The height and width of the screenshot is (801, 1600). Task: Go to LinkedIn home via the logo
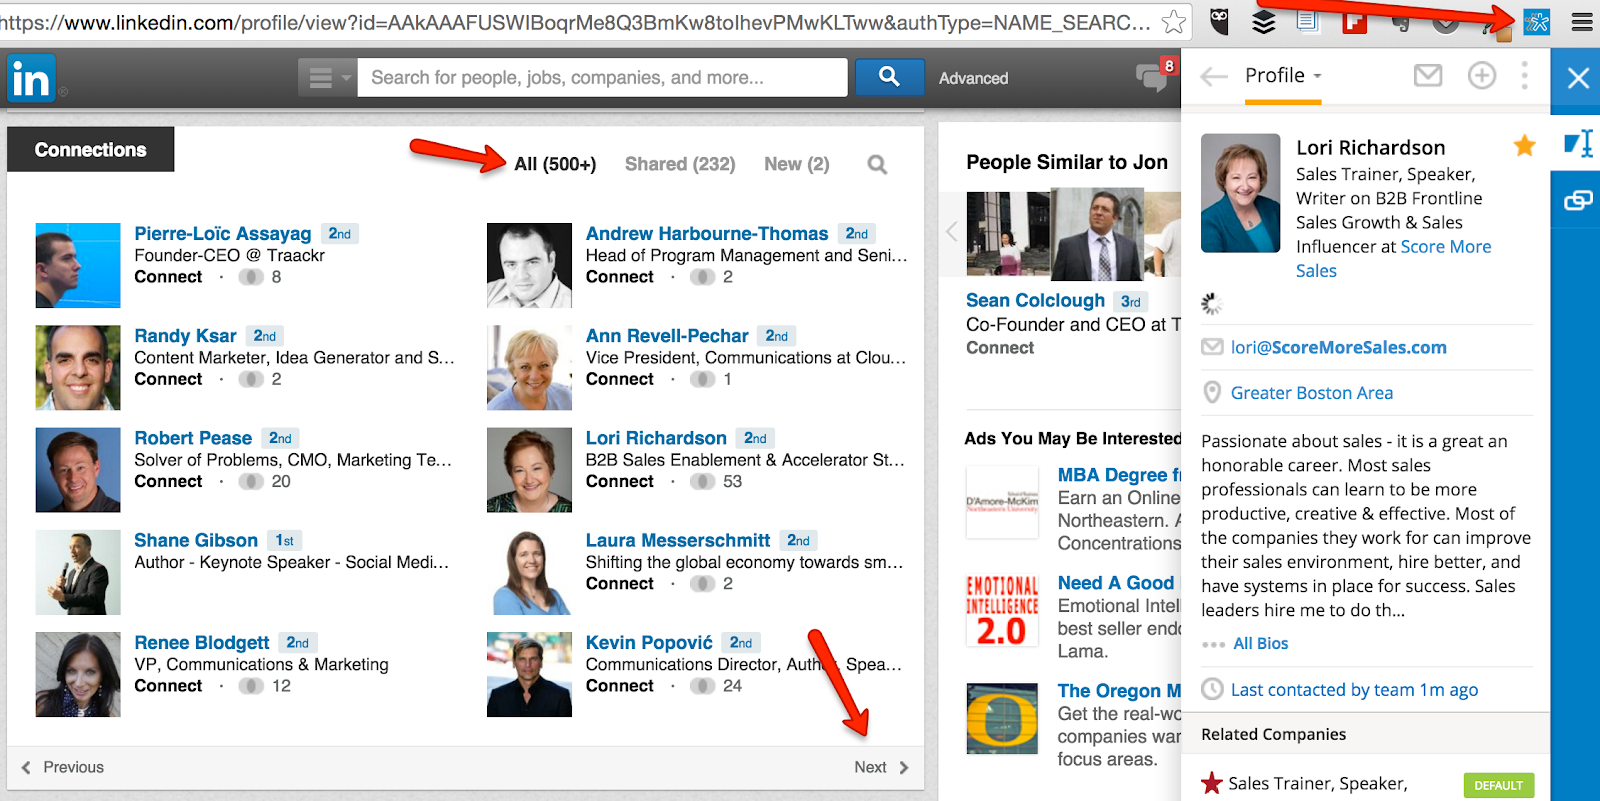(x=31, y=79)
